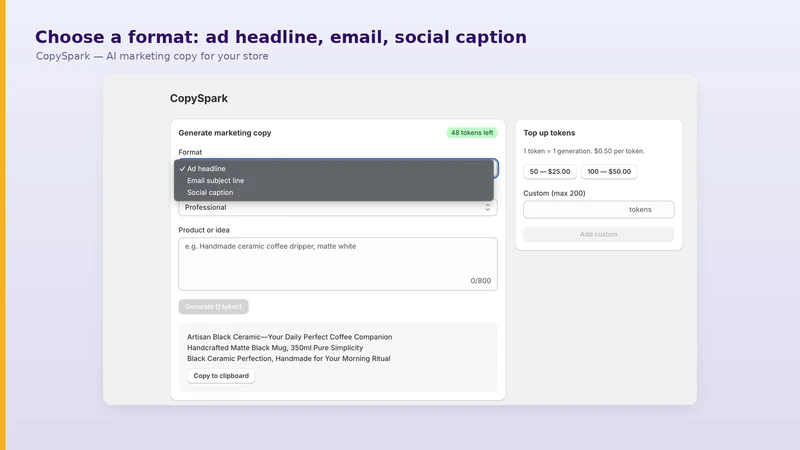Open the Professional tone dropdown
Viewport: 800px width, 450px height.
tap(338, 207)
